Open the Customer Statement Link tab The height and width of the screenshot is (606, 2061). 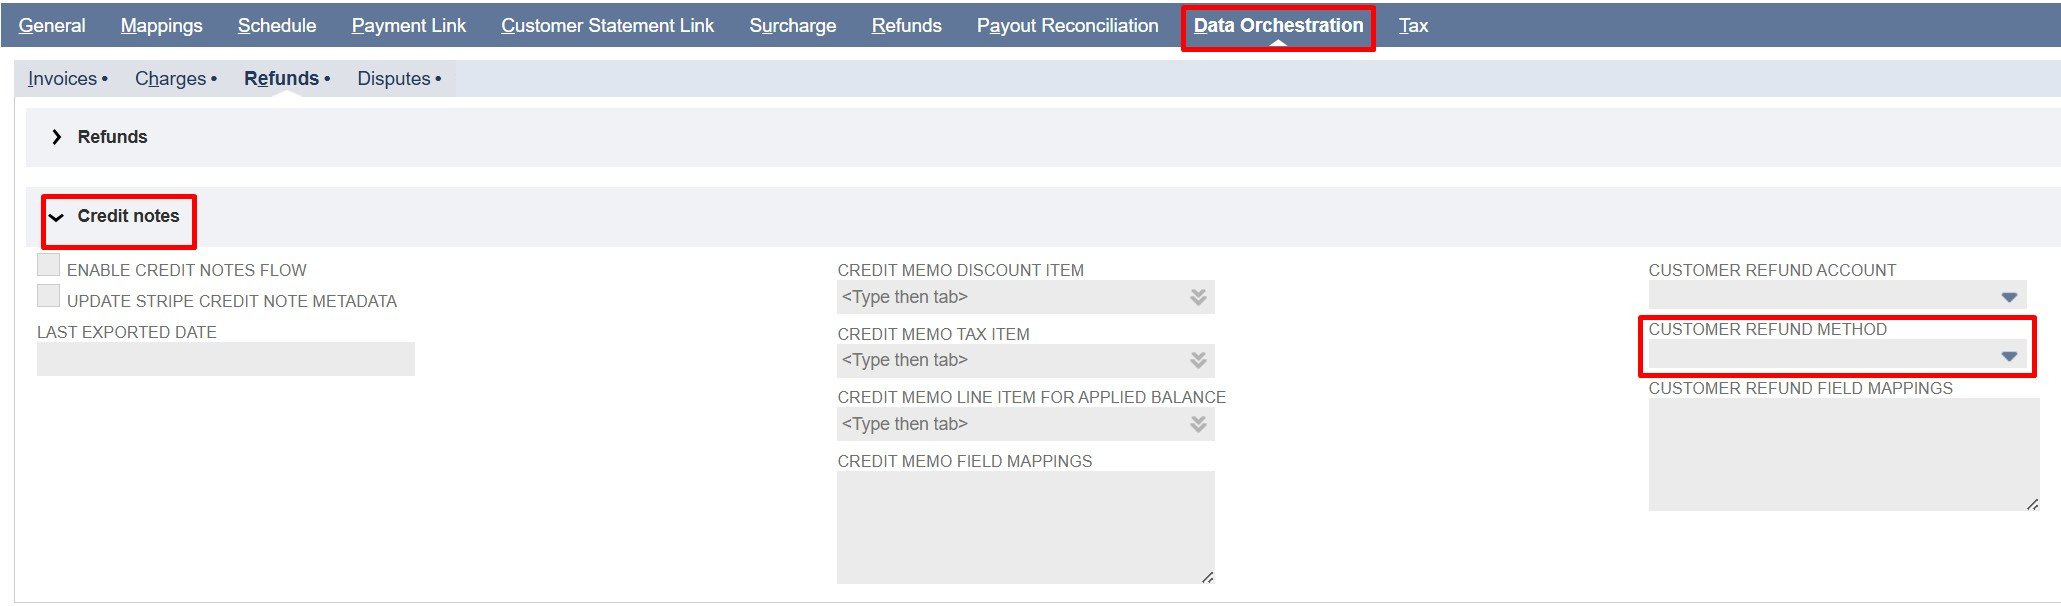click(607, 25)
